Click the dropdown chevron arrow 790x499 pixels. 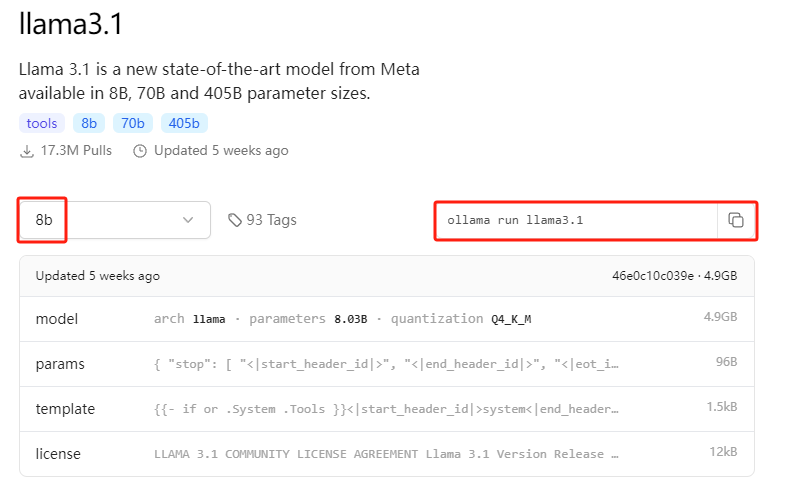pos(188,220)
